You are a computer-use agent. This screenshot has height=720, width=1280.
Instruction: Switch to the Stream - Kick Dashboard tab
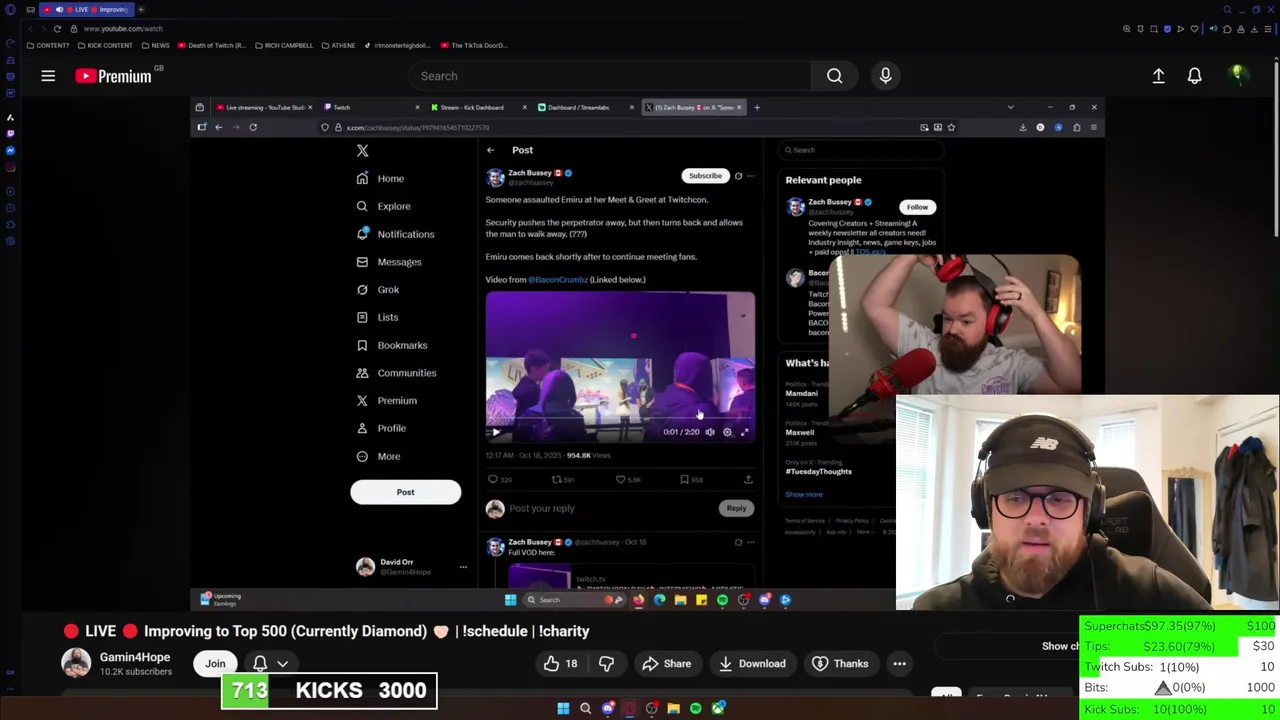[x=478, y=107]
